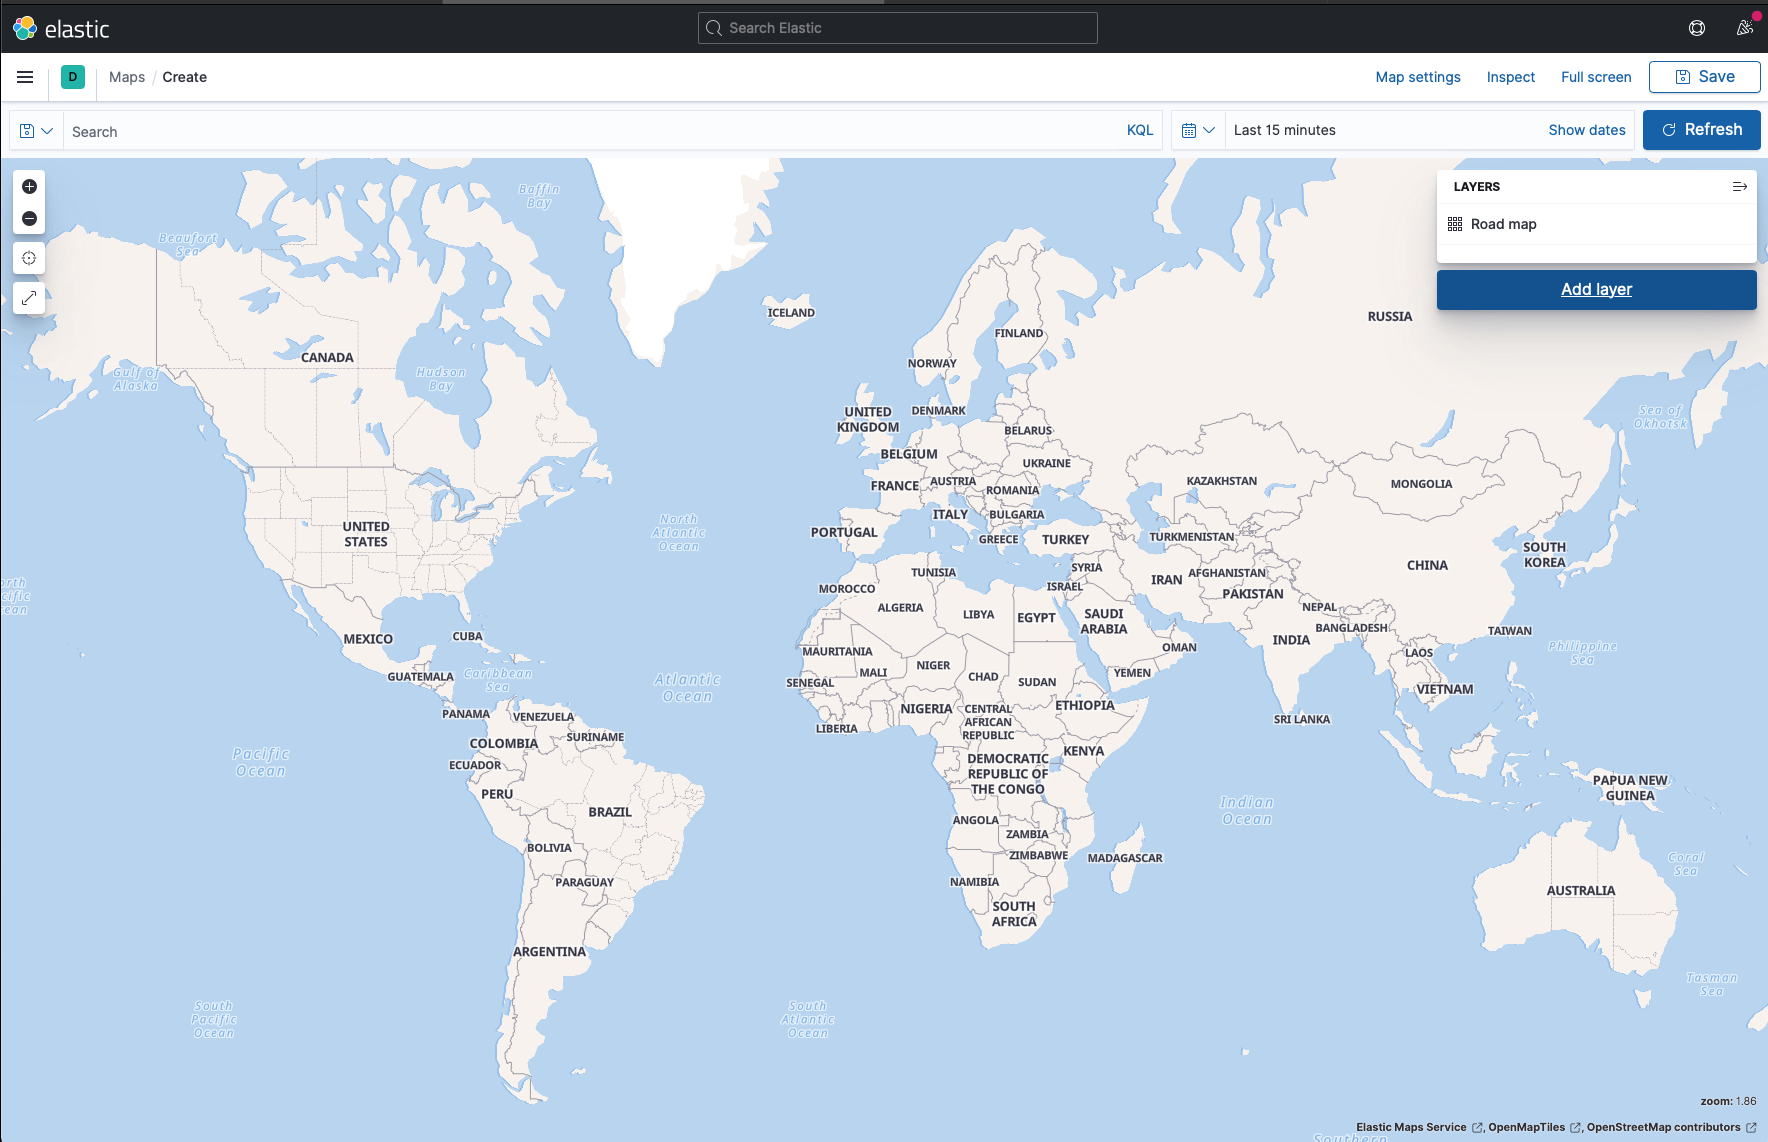Toggle the KQL query language switch
The height and width of the screenshot is (1142, 1768).
[x=1139, y=130]
